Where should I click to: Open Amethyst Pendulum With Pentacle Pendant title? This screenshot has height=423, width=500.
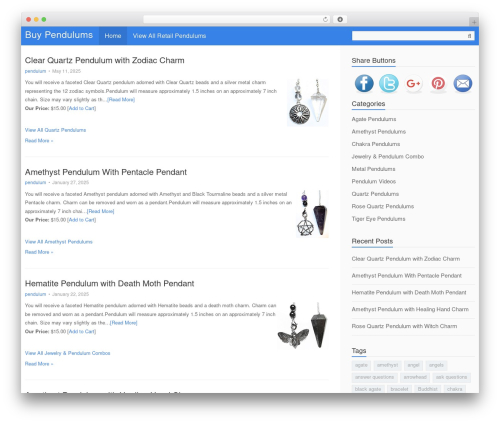click(106, 172)
